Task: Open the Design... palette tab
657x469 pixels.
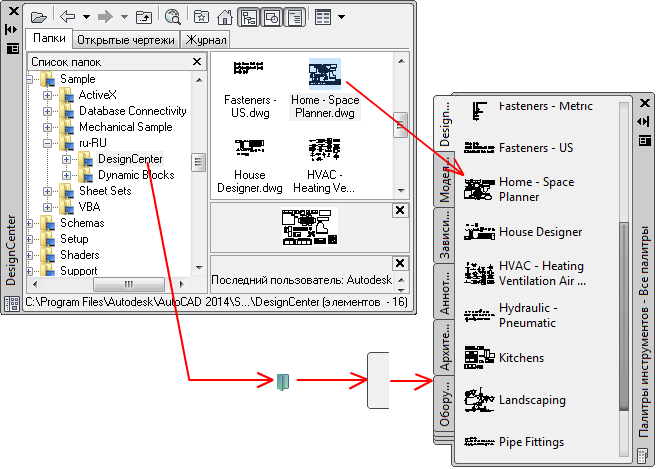Action: pyautogui.click(x=444, y=124)
